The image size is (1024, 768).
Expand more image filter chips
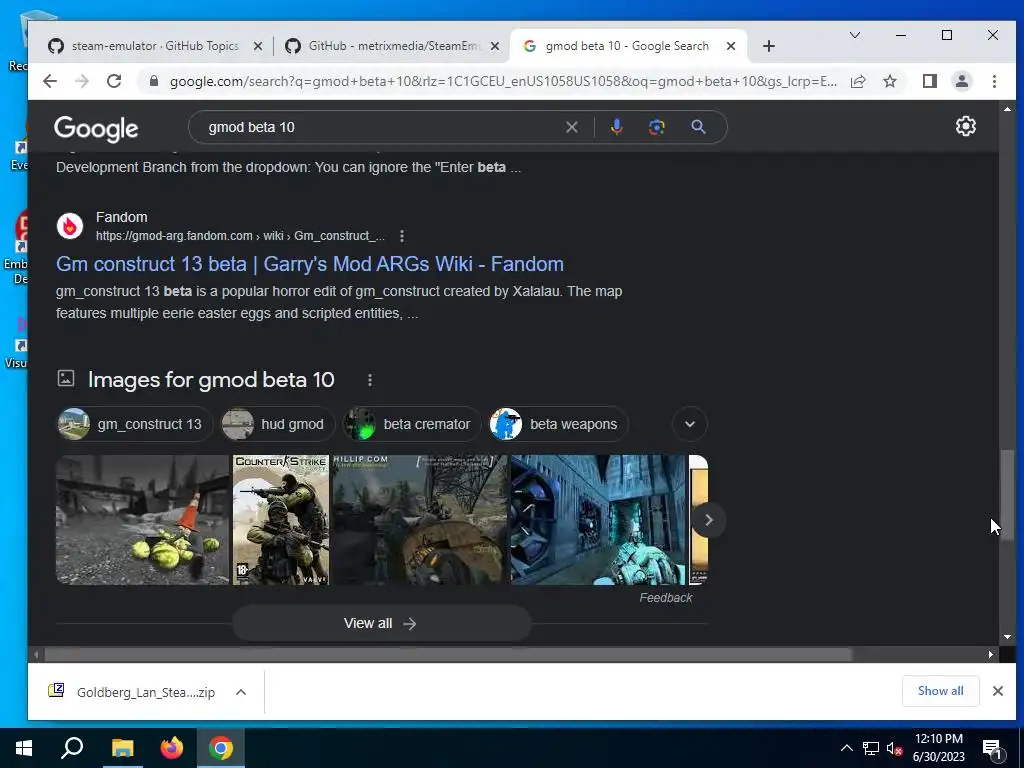pyautogui.click(x=690, y=424)
